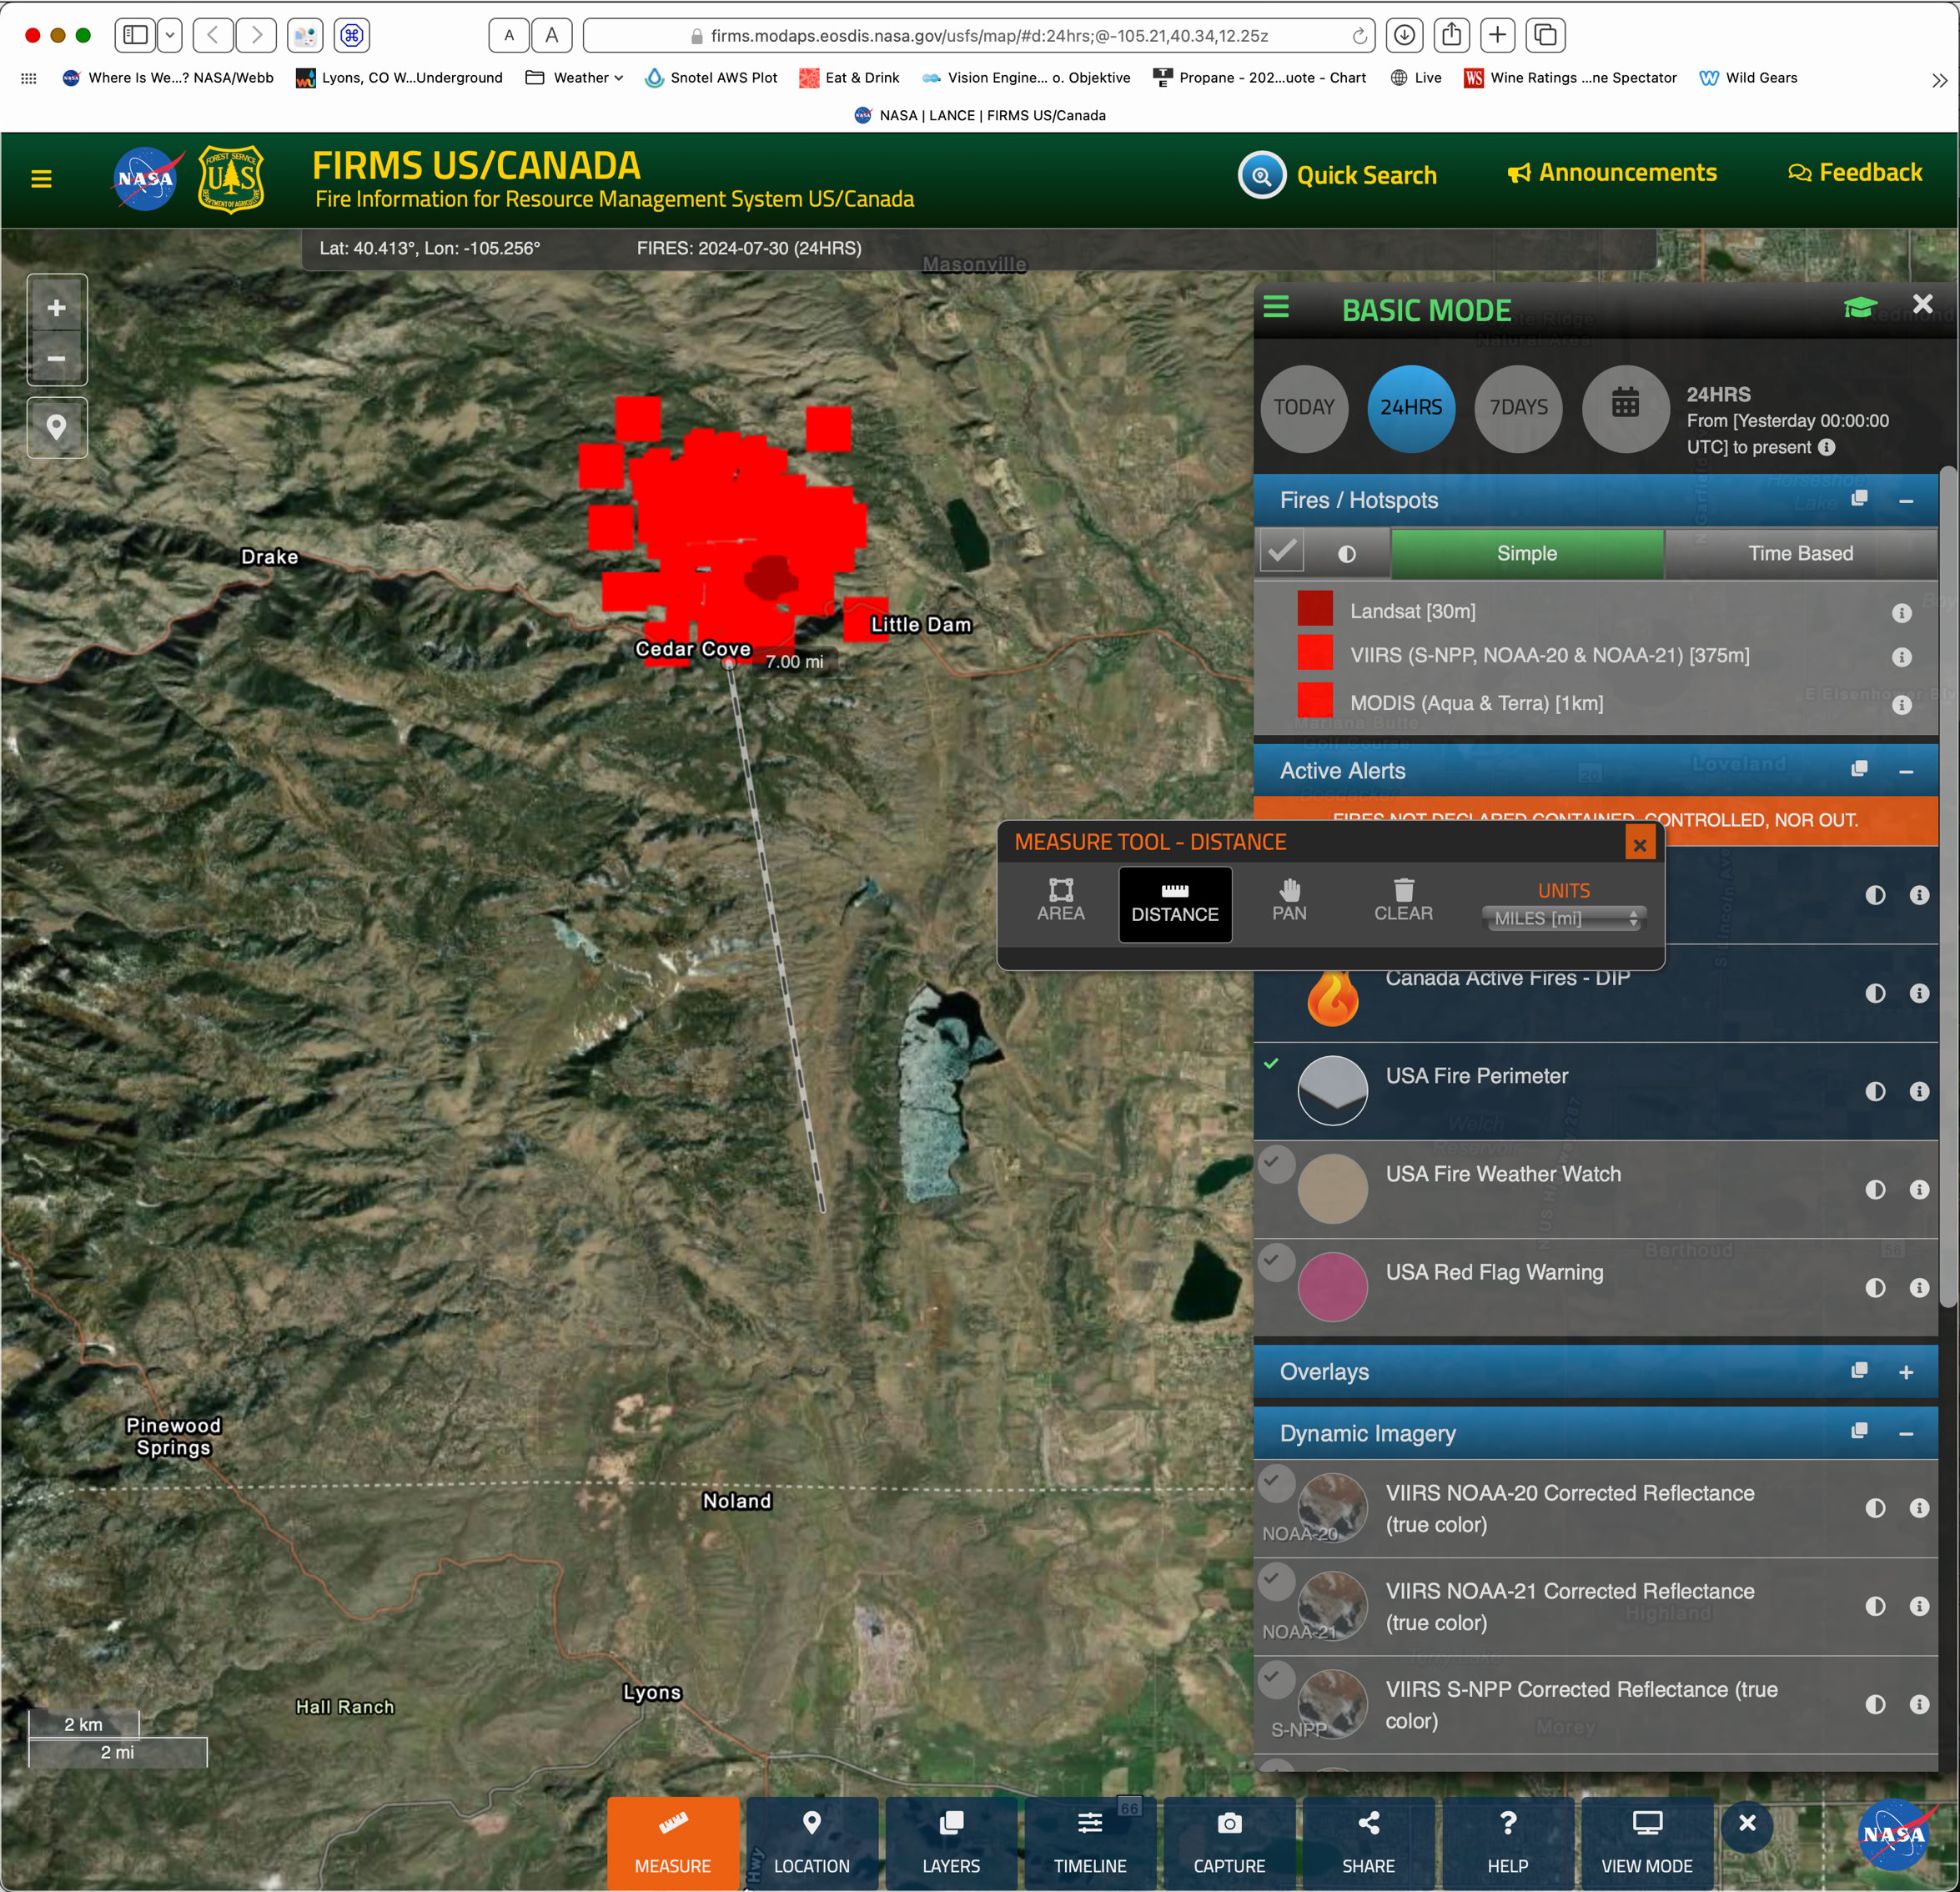
Task: Enable USA Red Flag Warning layer
Action: coord(1276,1261)
